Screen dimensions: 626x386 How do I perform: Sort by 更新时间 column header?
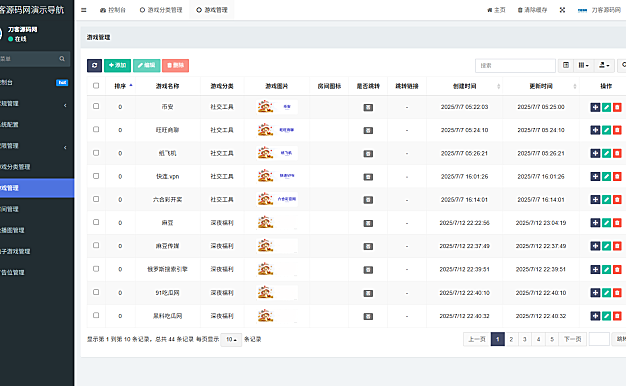pyautogui.click(x=541, y=86)
